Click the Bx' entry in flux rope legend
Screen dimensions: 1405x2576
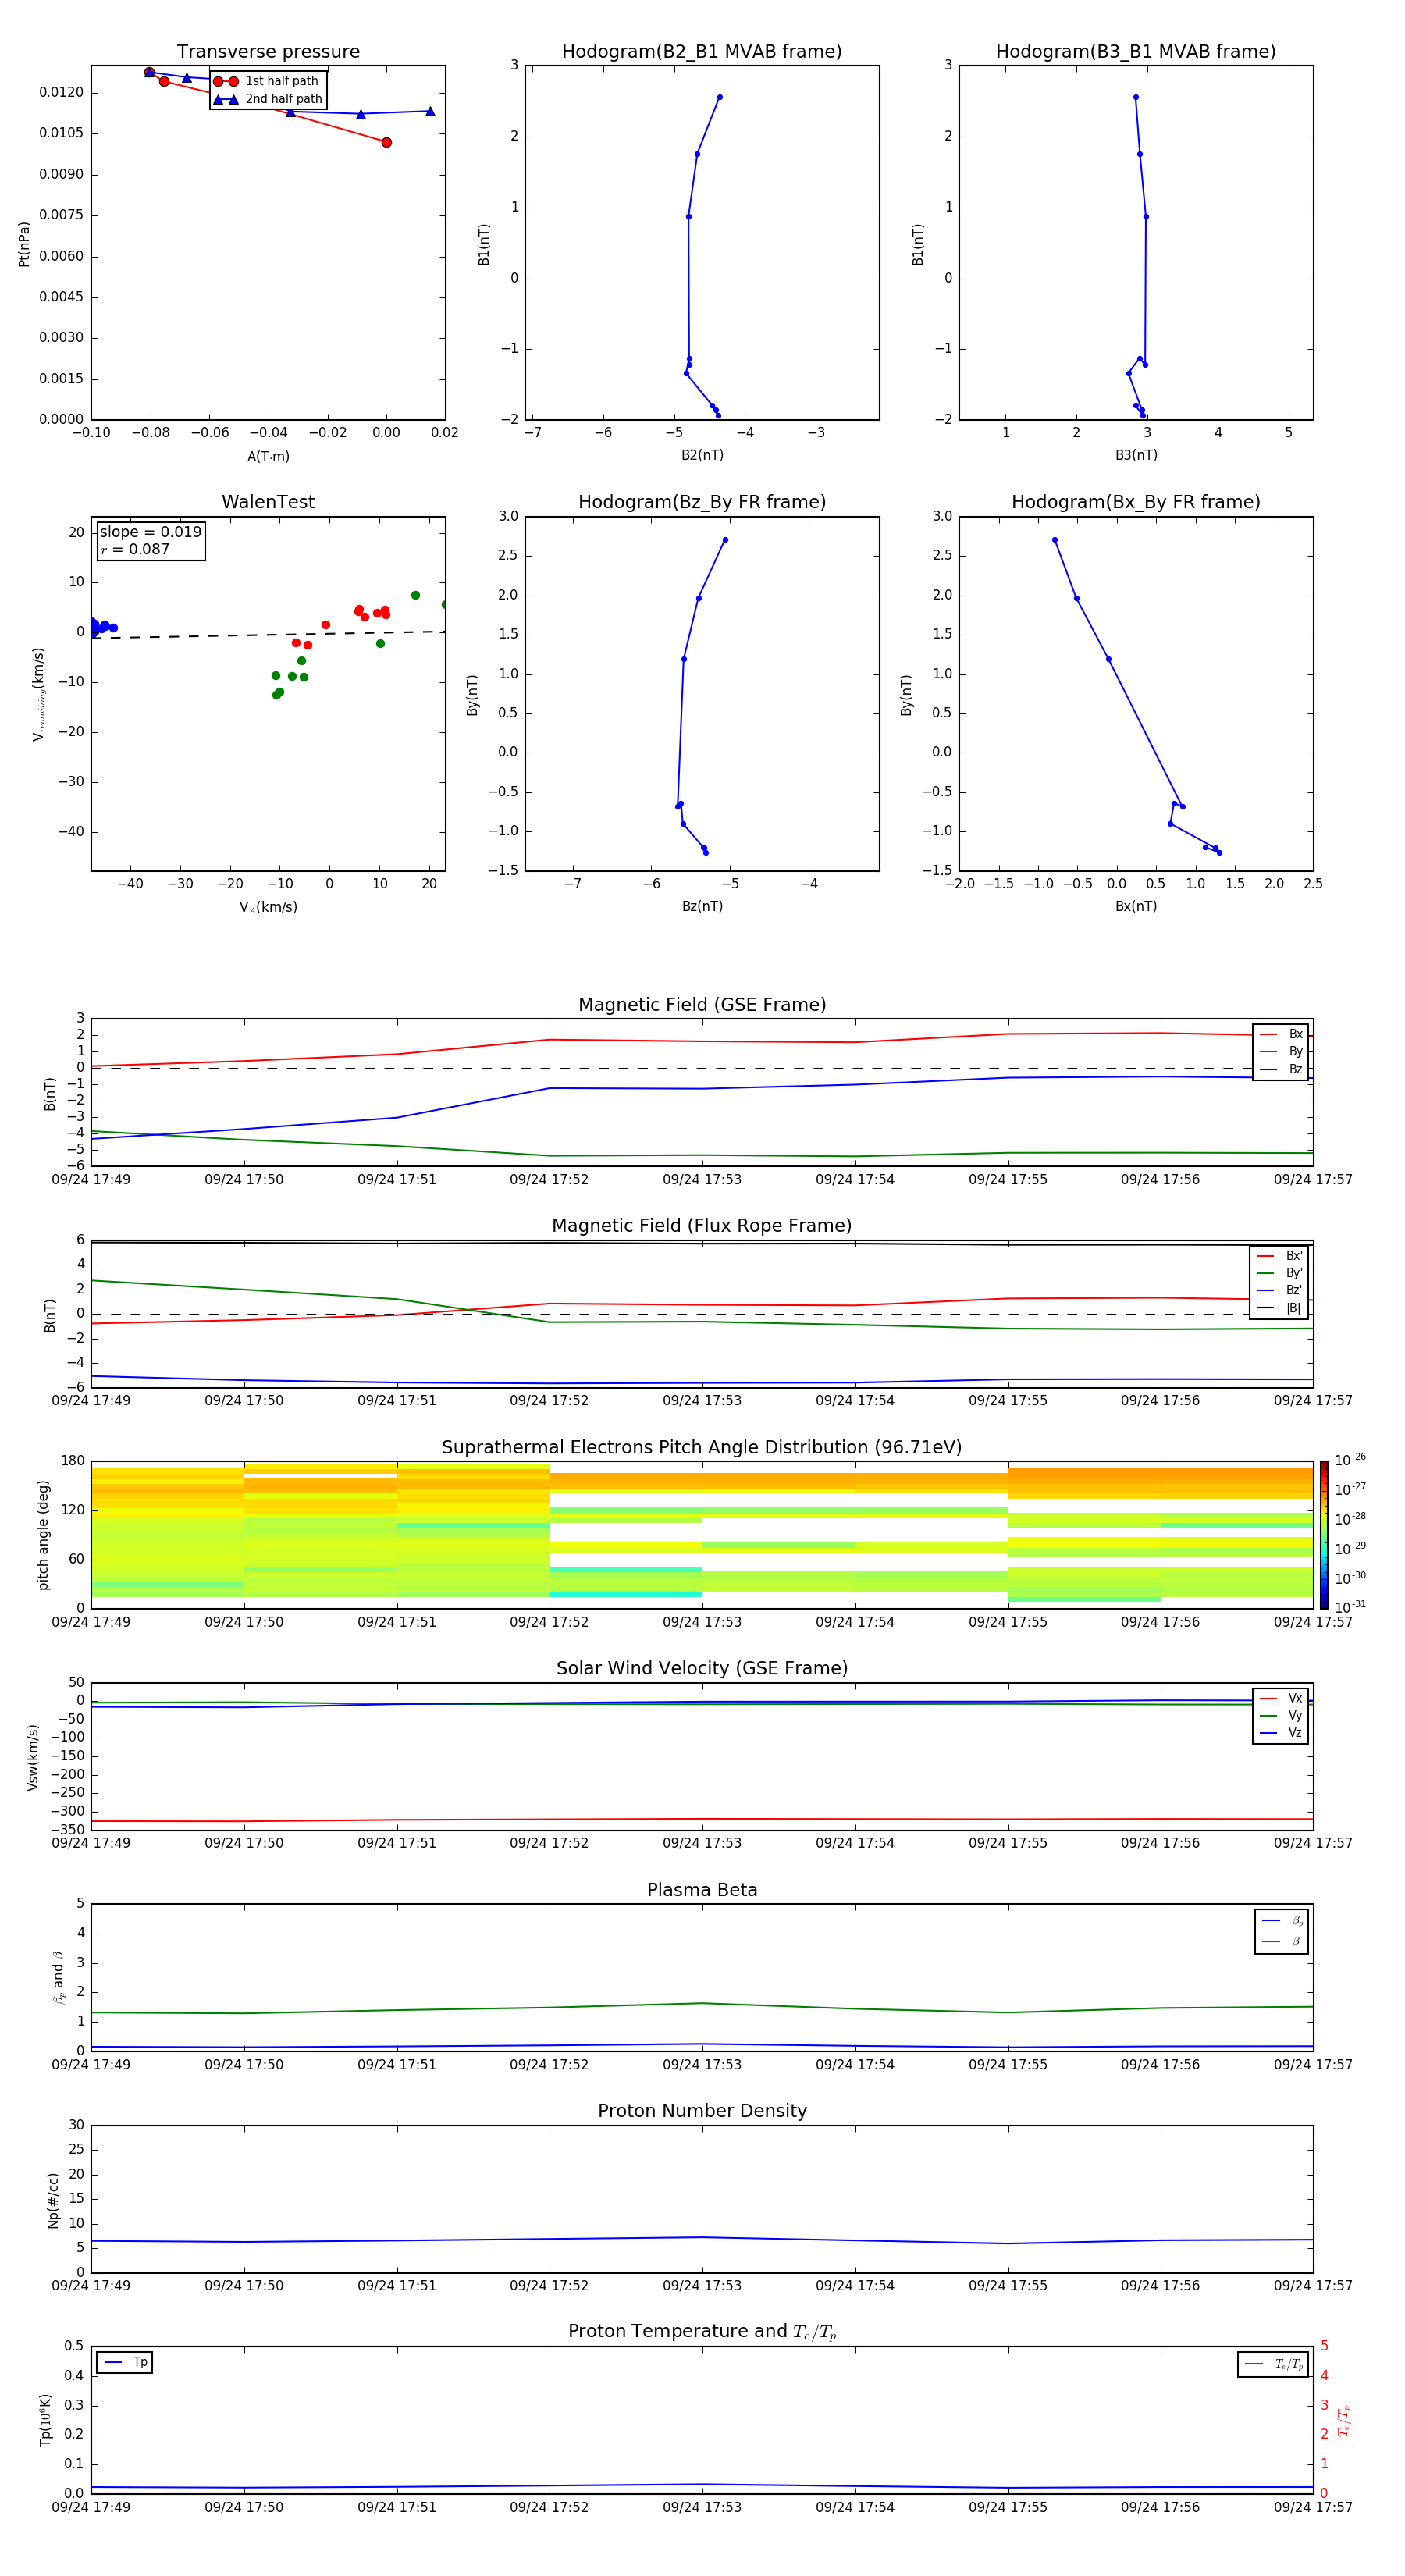1279,1256
